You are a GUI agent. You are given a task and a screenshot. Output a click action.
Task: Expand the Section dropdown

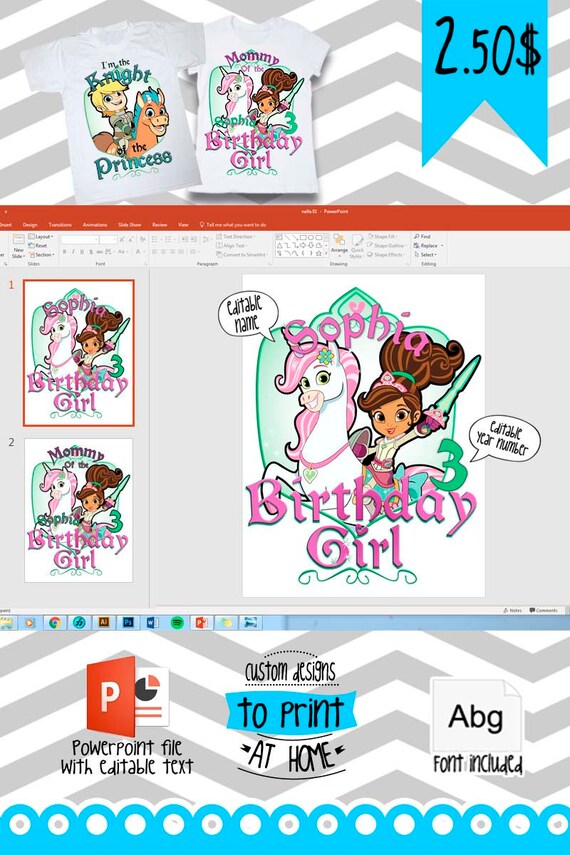point(43,255)
